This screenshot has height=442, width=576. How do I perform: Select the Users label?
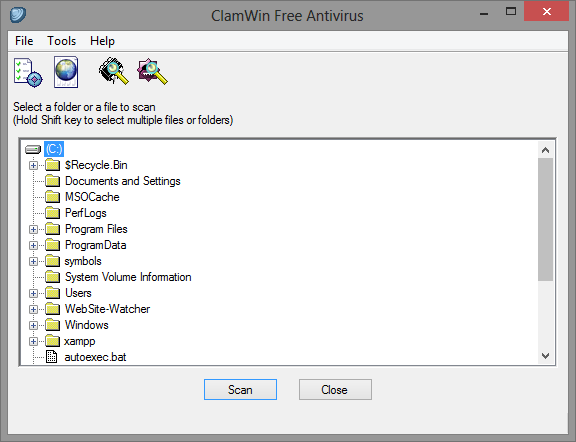point(78,293)
